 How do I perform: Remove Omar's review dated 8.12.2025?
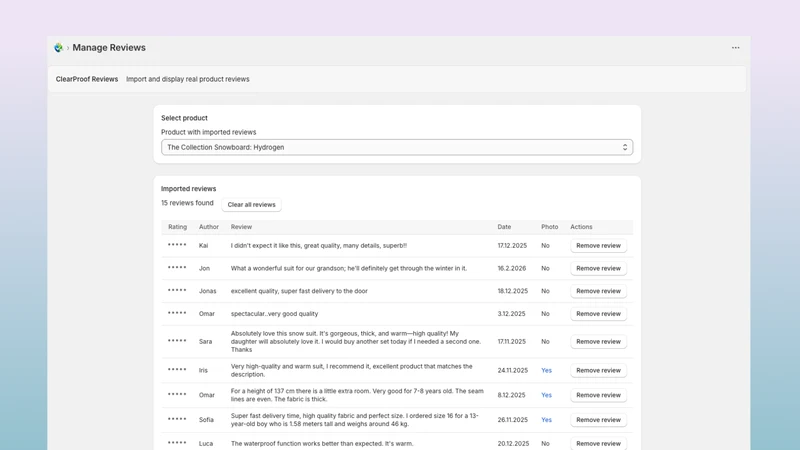click(598, 395)
